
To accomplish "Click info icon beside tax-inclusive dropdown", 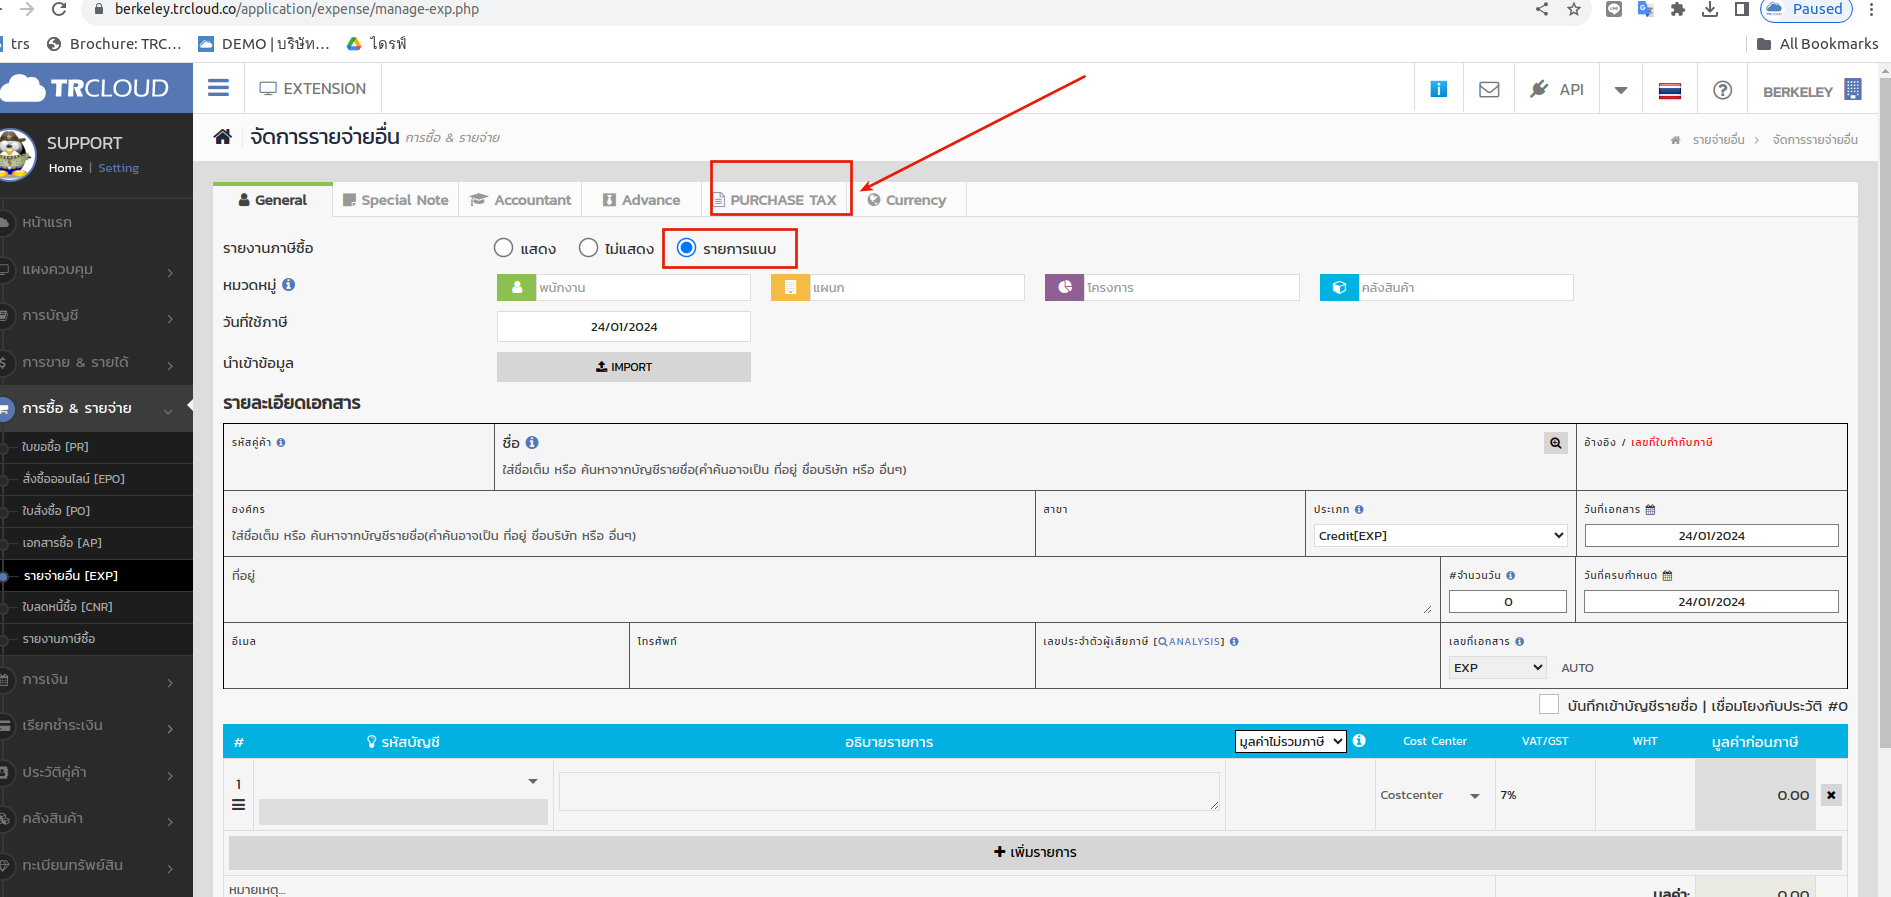I will [1359, 741].
